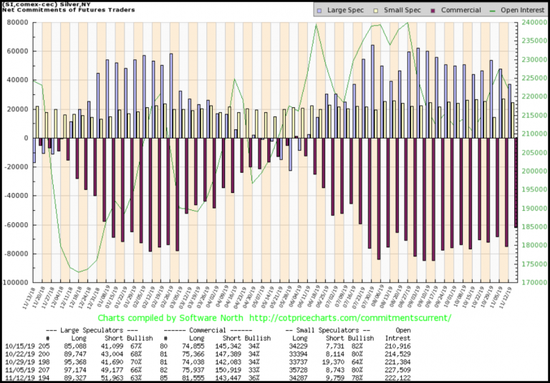Click the Small Spec yellow legend swatch
Viewport: 550px width, 383px height.
click(376, 10)
